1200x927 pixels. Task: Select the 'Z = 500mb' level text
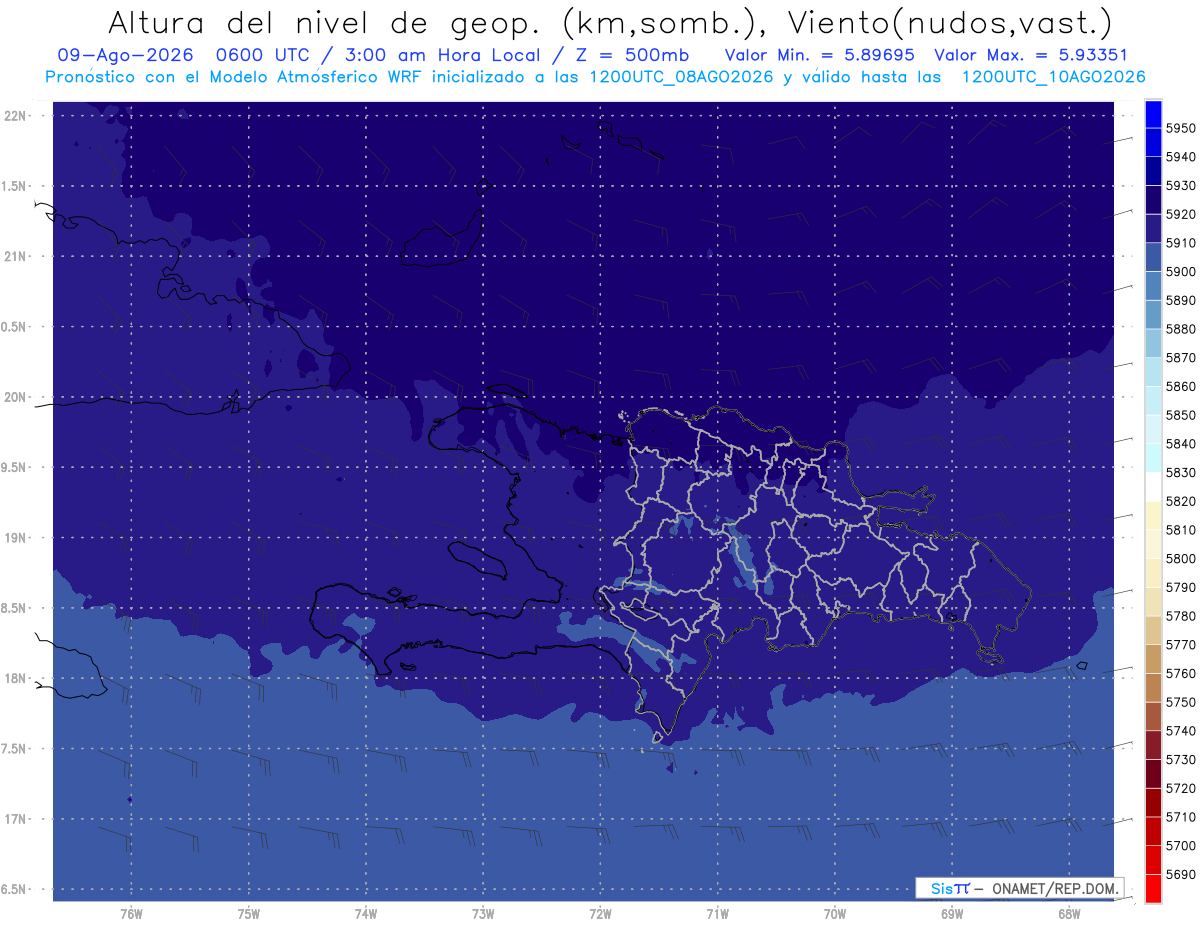(x=630, y=55)
